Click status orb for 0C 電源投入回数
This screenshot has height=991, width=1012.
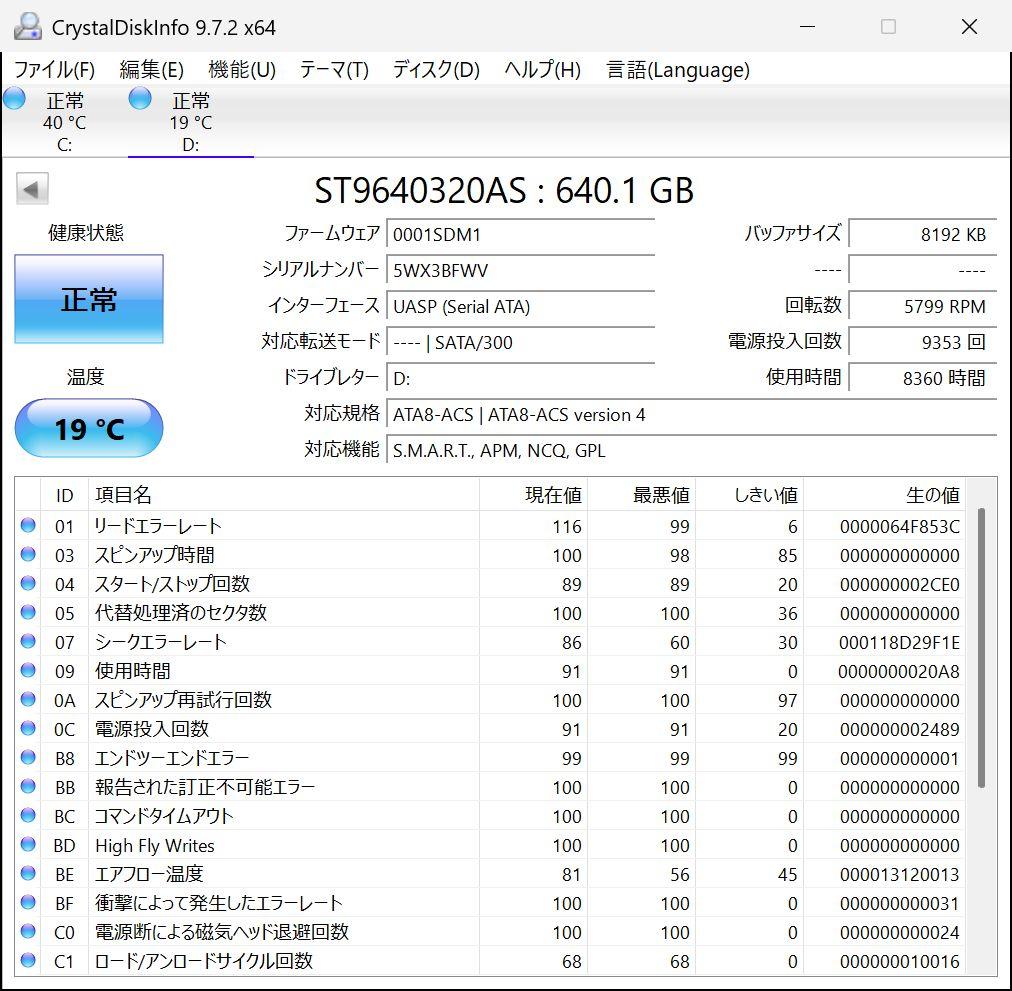pyautogui.click(x=28, y=728)
